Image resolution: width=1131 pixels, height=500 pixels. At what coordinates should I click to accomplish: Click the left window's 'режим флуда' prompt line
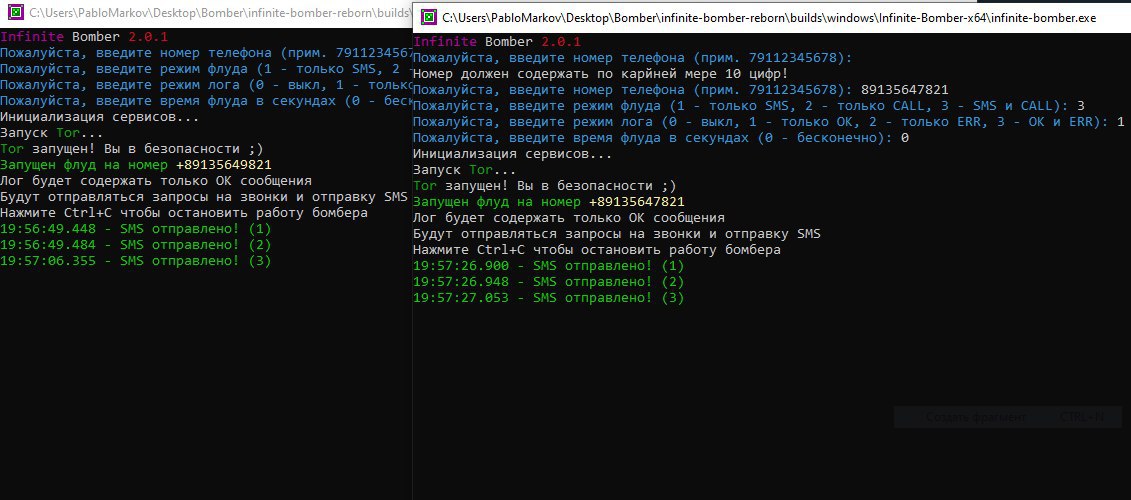tap(206, 69)
